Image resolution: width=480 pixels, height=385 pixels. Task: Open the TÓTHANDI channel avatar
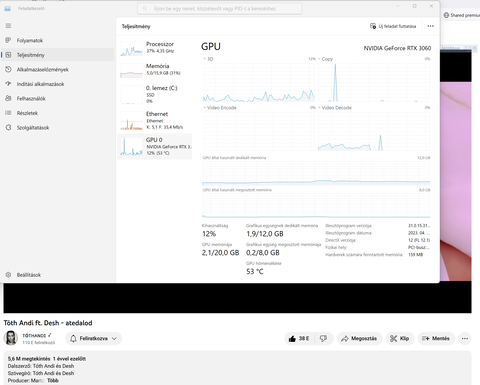click(x=11, y=338)
